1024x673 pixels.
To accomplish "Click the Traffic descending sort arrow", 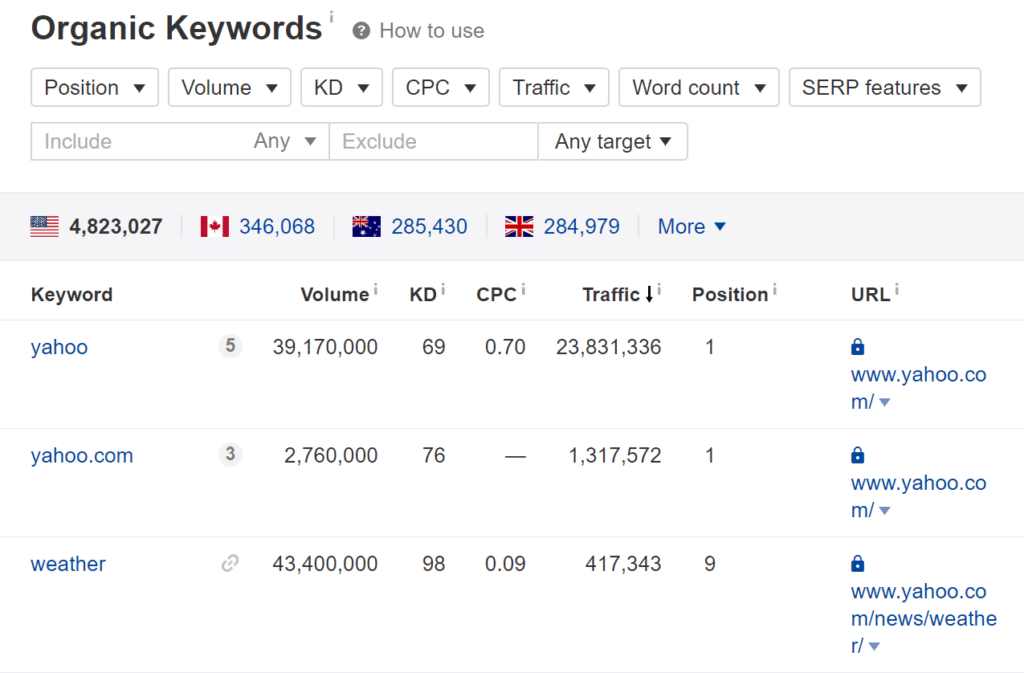I will (648, 294).
